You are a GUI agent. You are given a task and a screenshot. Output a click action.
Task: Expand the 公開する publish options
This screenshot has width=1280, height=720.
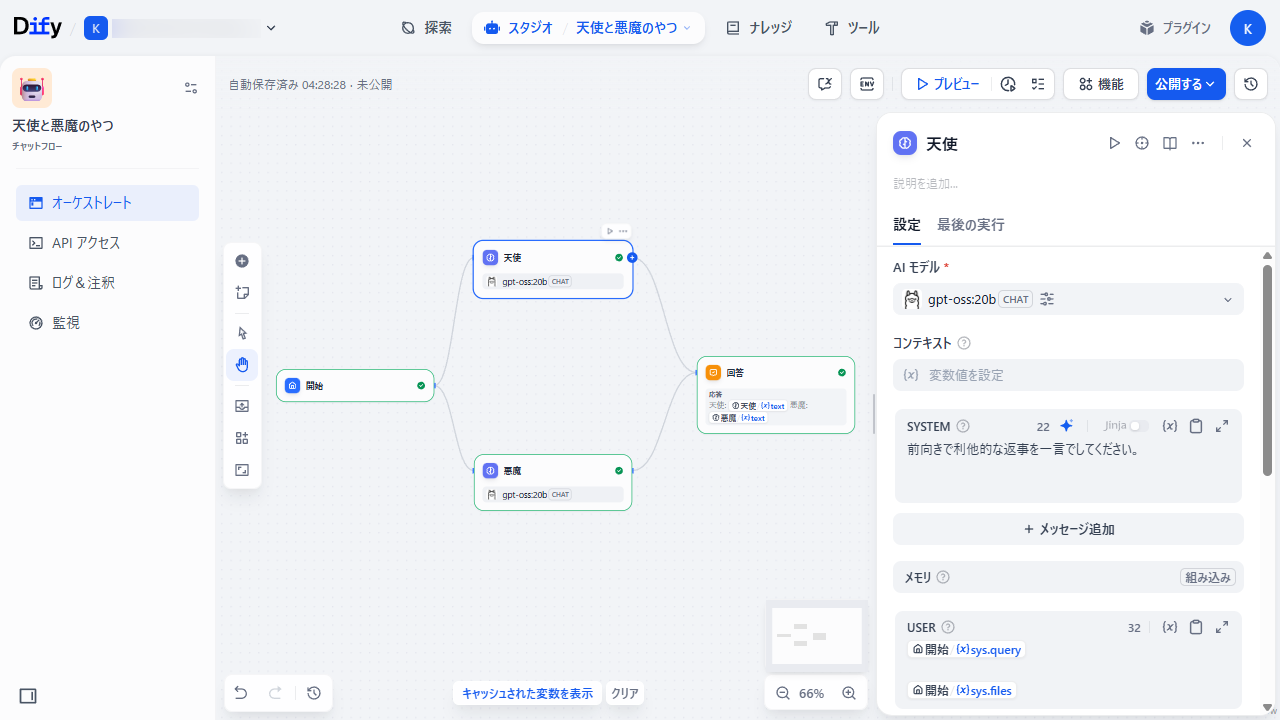point(1186,84)
